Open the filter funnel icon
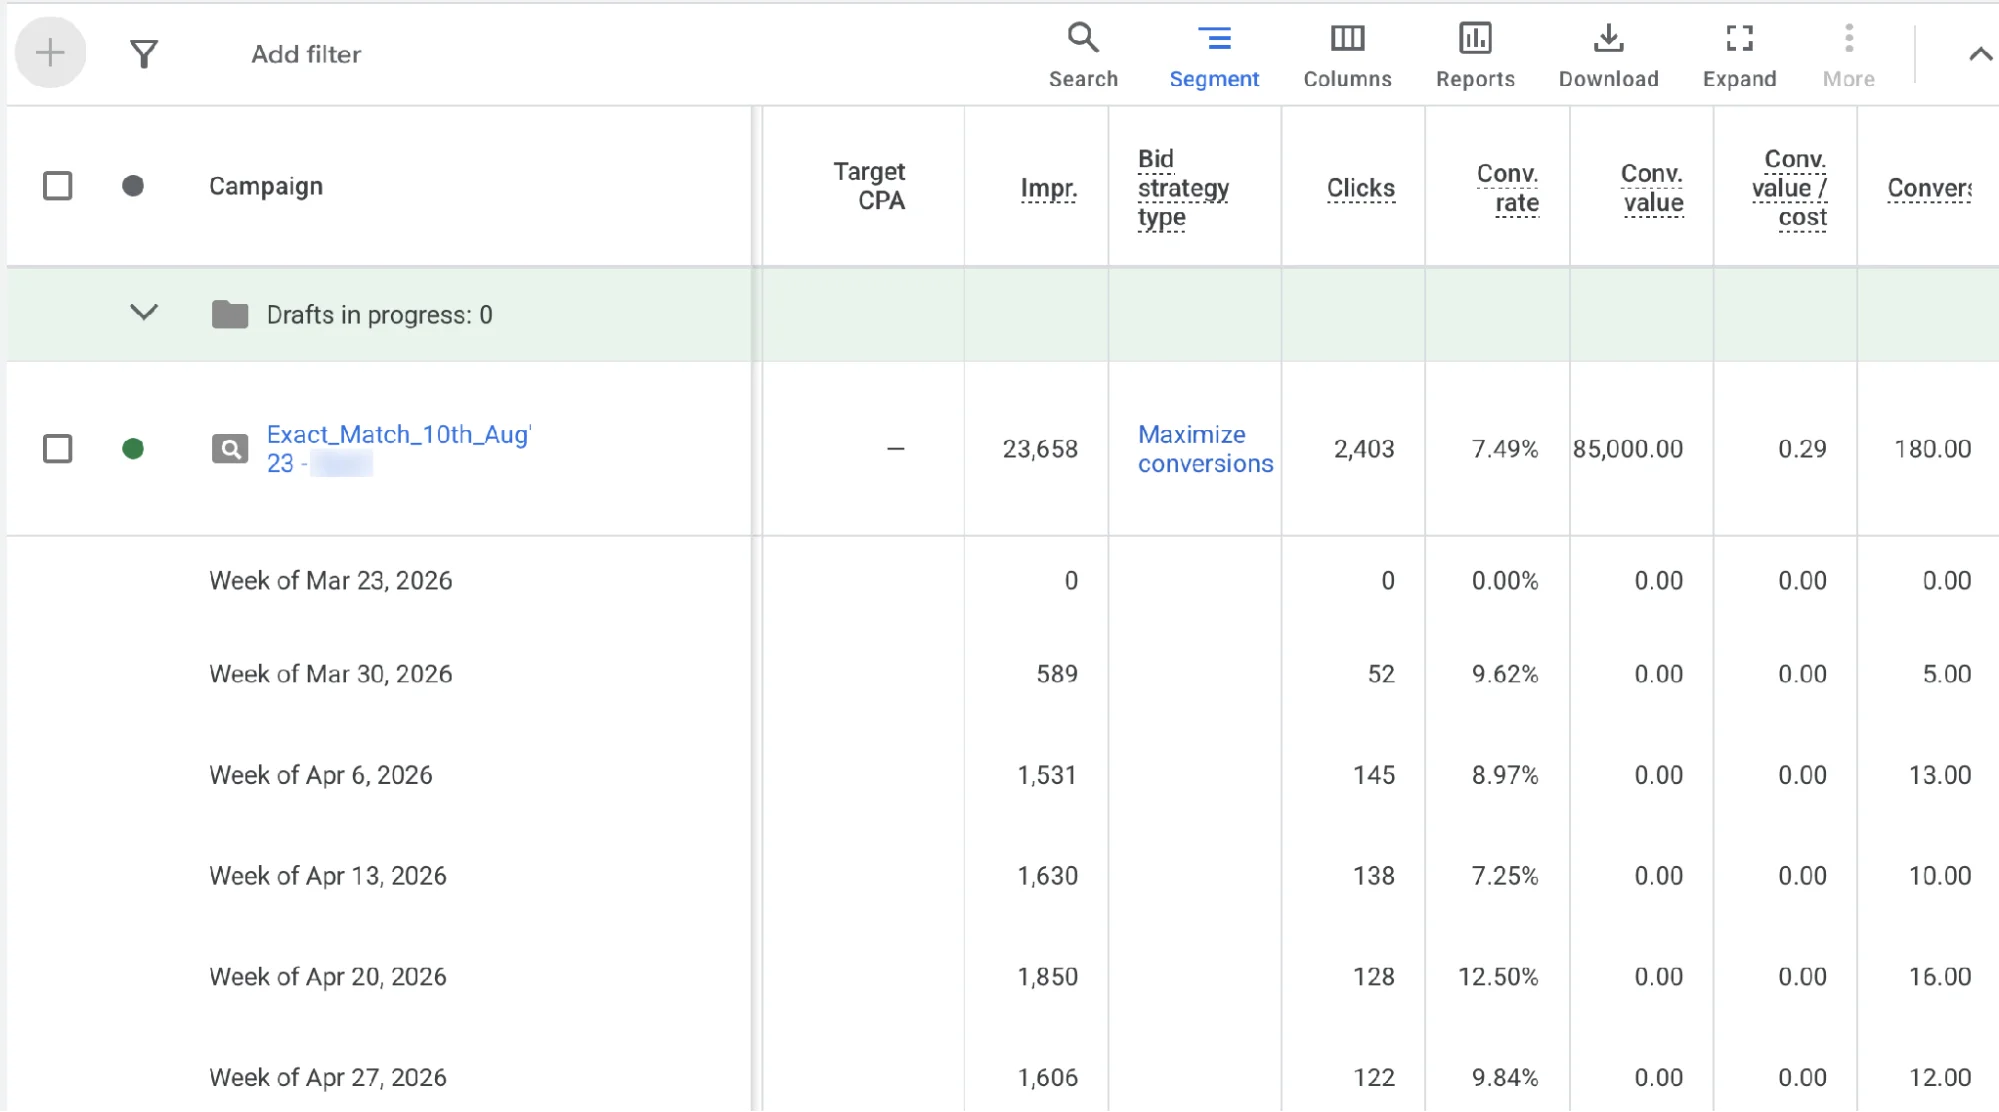Viewport: 1999px width, 1112px height. 144,54
